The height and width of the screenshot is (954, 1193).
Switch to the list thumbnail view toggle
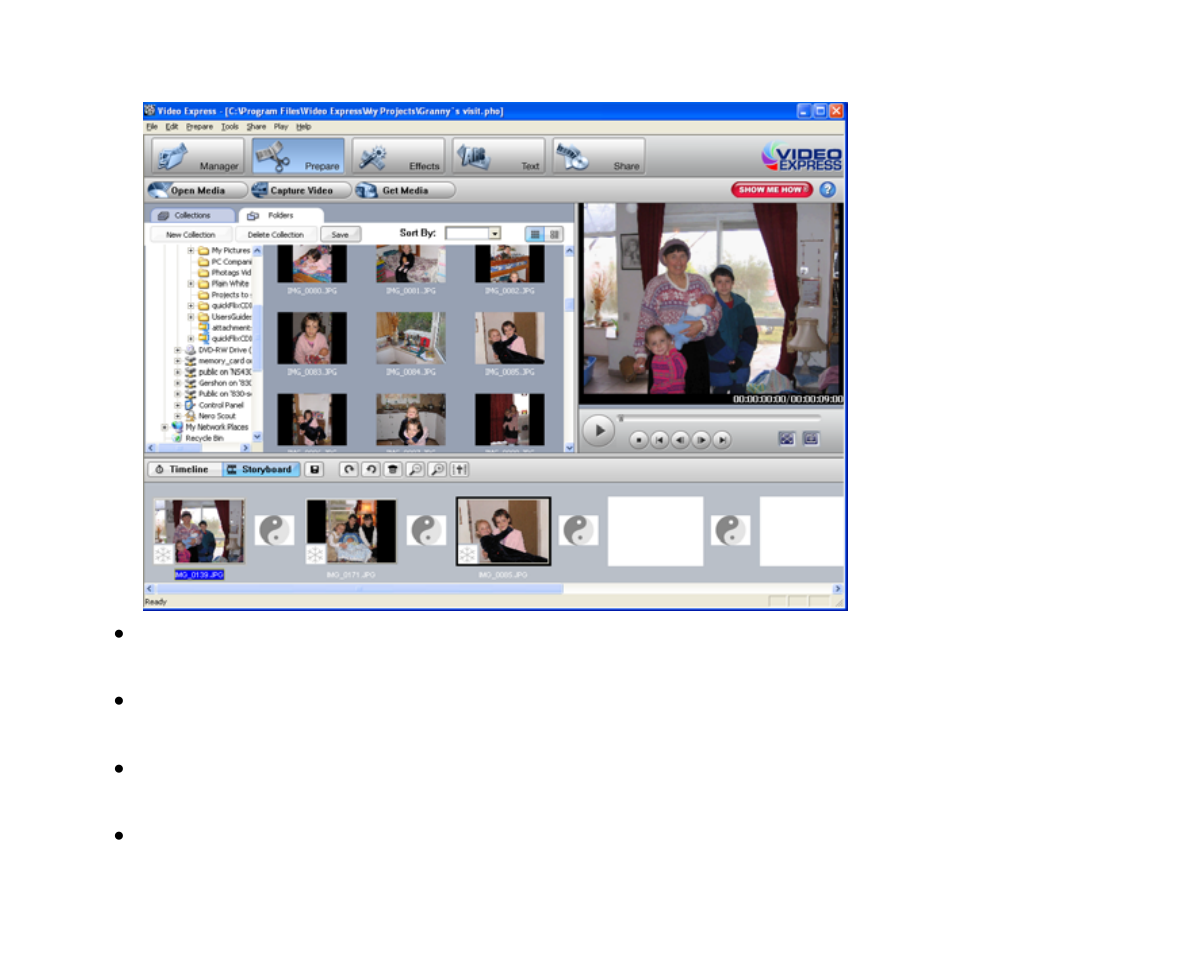(x=535, y=234)
